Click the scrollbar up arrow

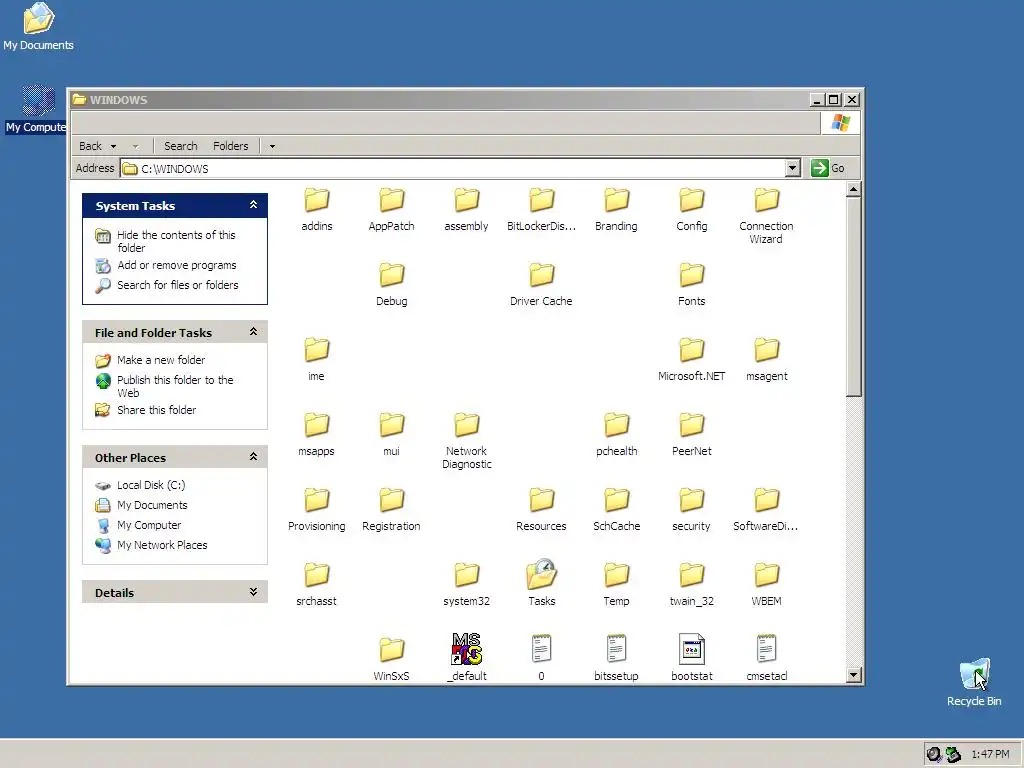(854, 189)
